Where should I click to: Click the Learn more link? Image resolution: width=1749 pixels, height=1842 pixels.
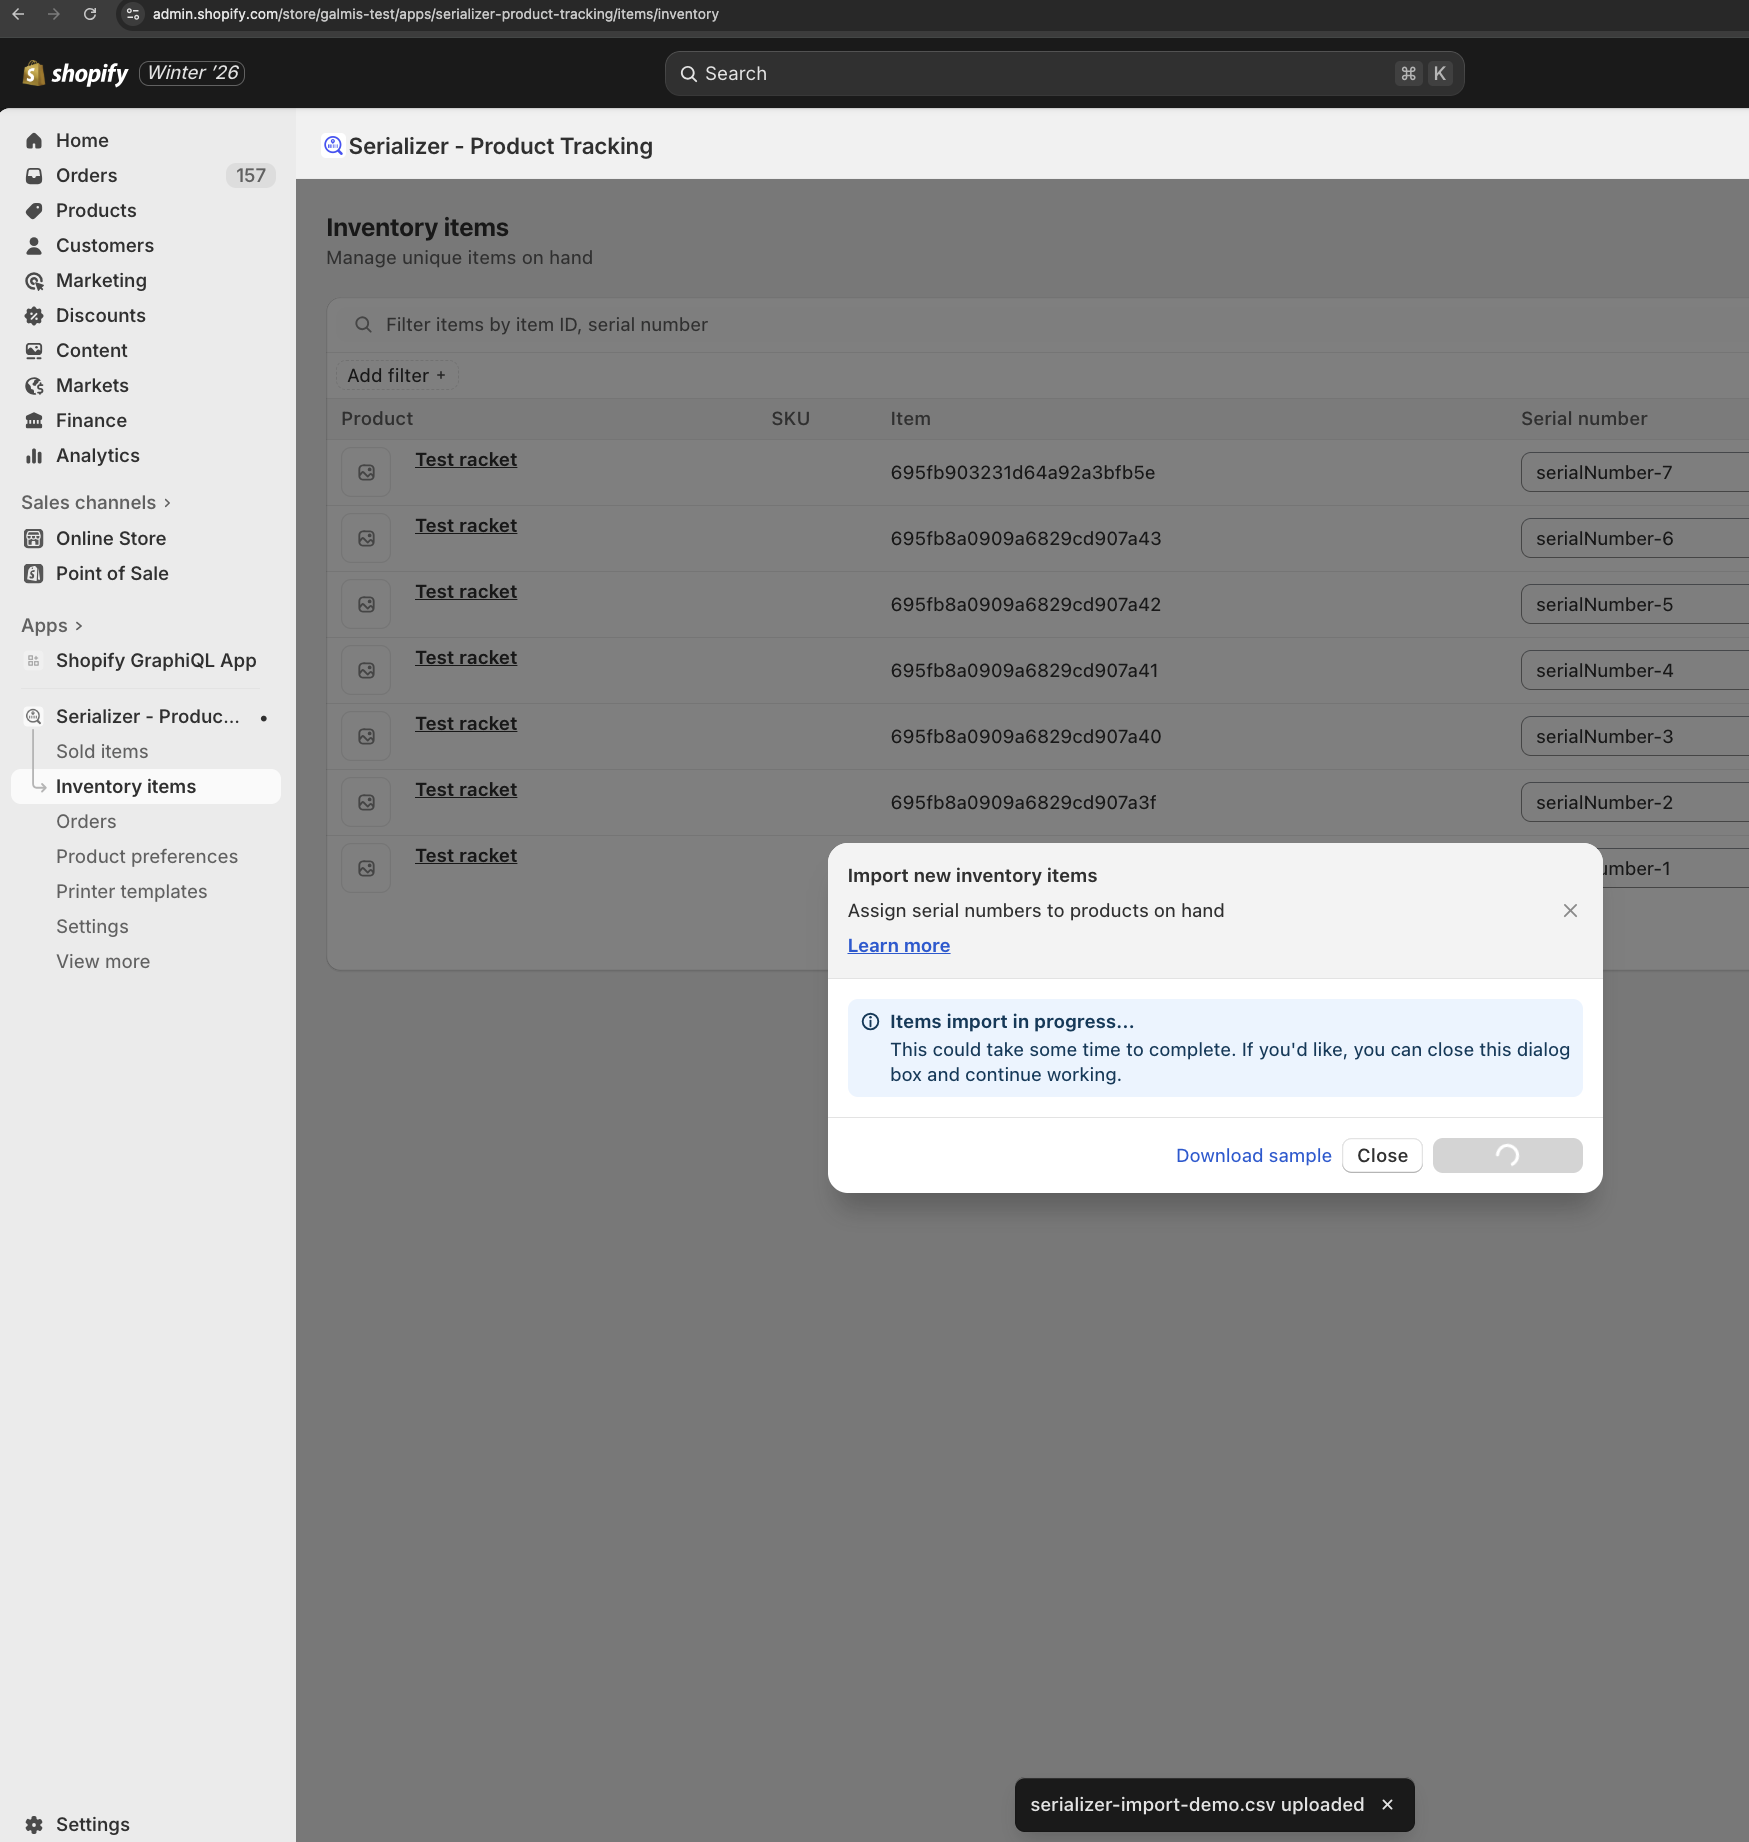(898, 946)
